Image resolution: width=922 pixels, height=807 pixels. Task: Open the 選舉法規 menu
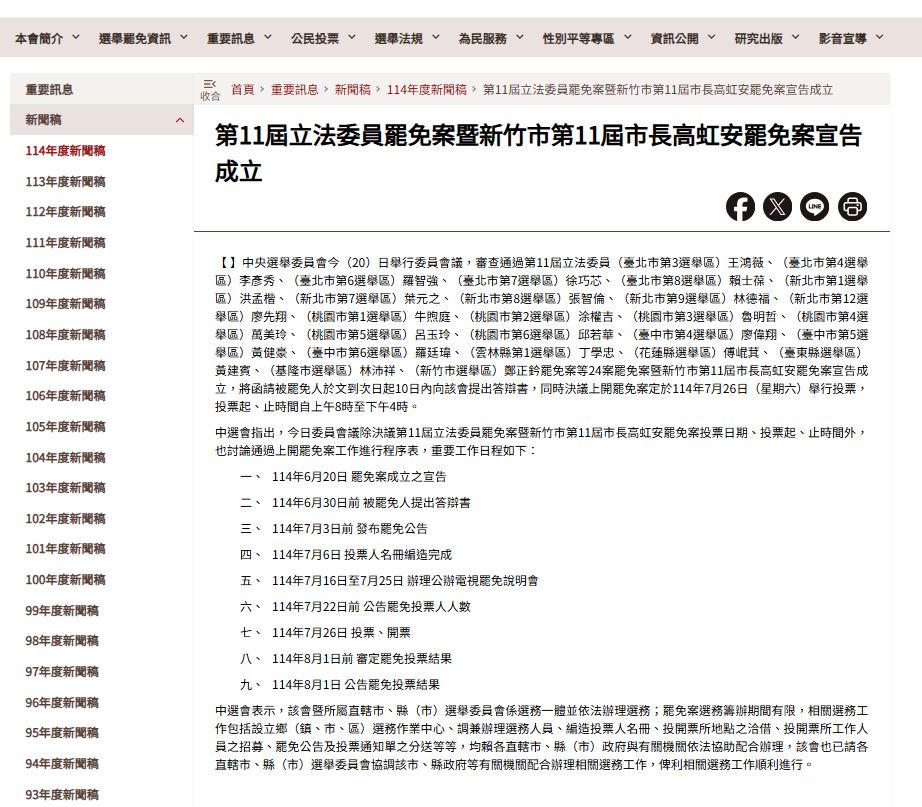(407, 38)
